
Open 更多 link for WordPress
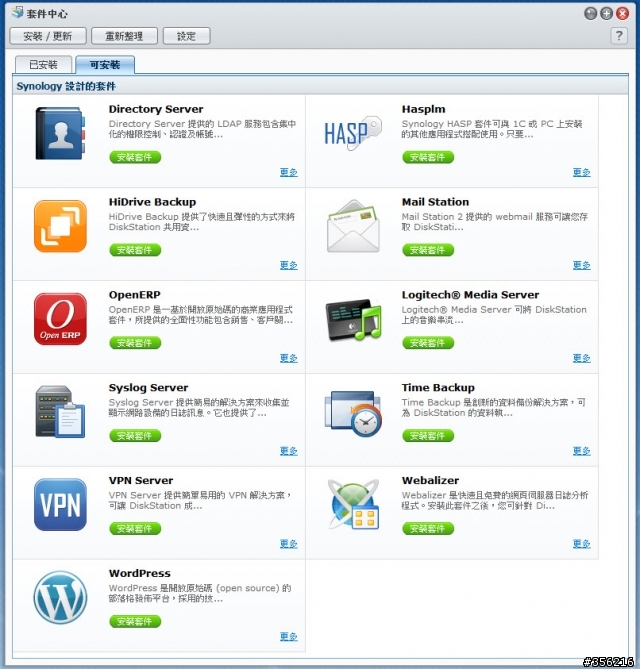tap(289, 636)
